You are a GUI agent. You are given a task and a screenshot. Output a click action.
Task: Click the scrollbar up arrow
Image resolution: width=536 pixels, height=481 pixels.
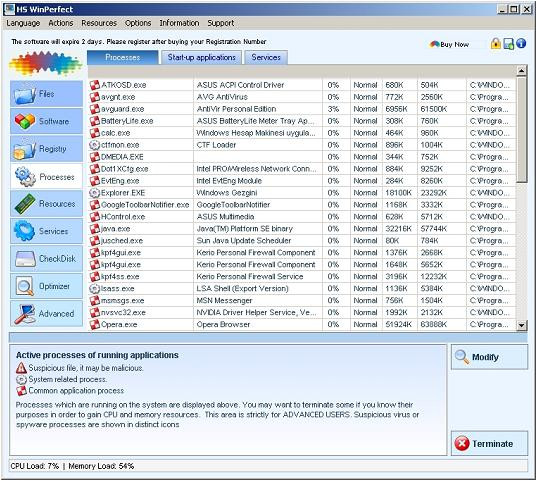click(x=521, y=71)
